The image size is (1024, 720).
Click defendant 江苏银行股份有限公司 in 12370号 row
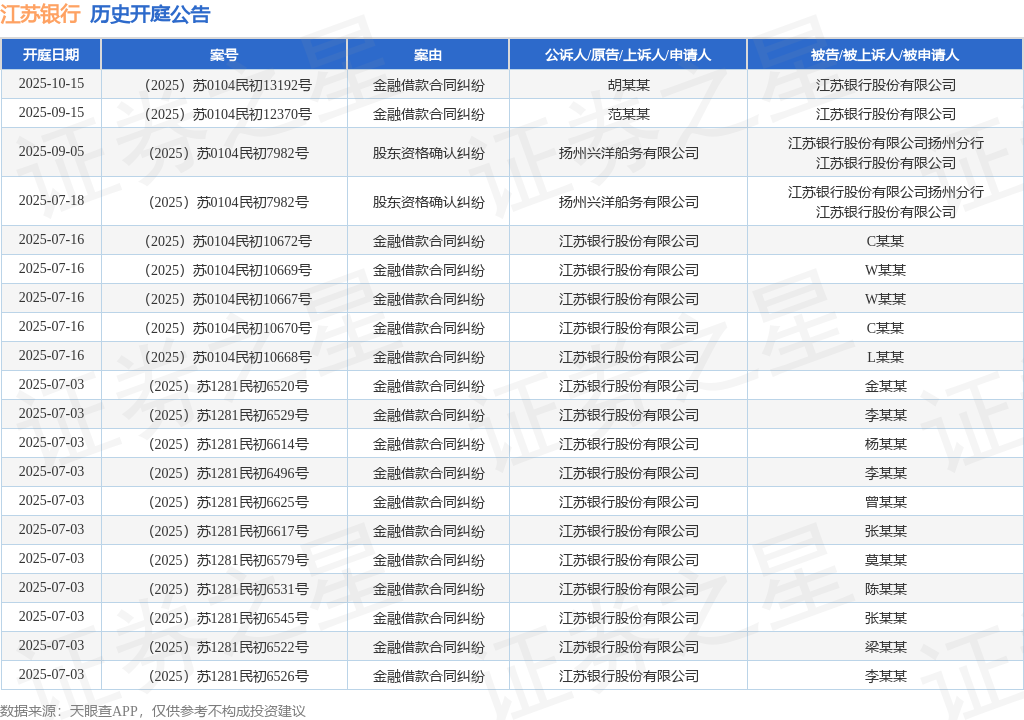pos(886,114)
